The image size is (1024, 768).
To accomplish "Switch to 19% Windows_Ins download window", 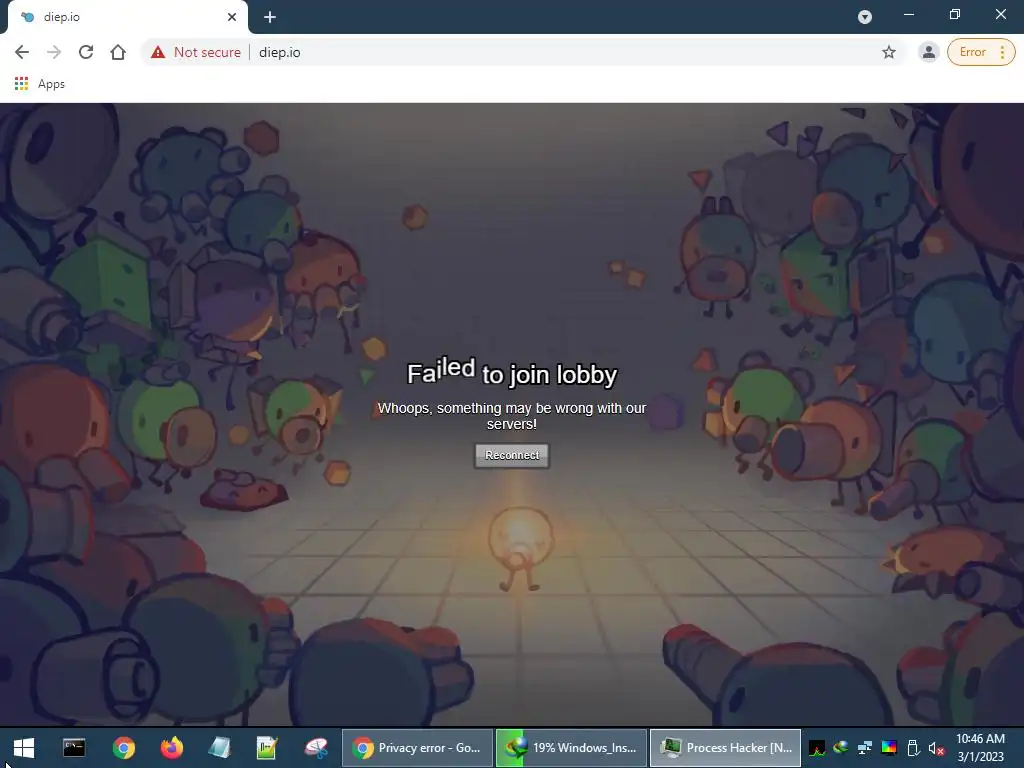I will tap(571, 748).
